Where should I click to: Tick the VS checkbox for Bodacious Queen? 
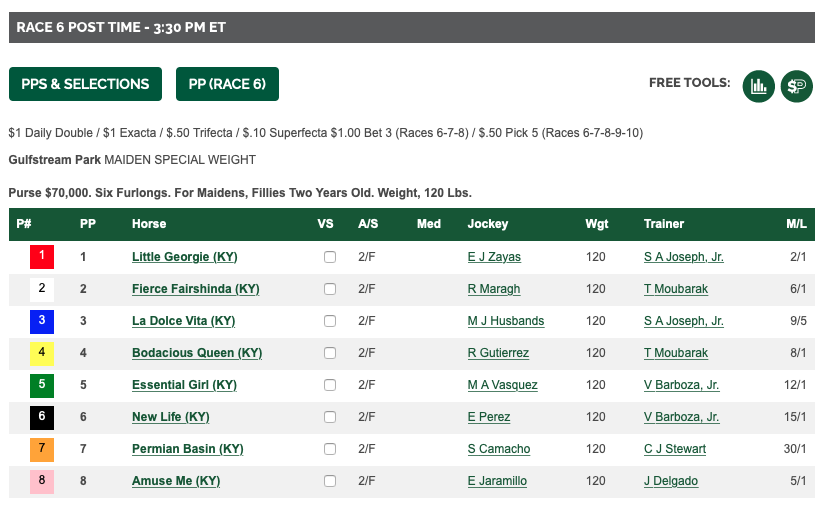coord(330,353)
